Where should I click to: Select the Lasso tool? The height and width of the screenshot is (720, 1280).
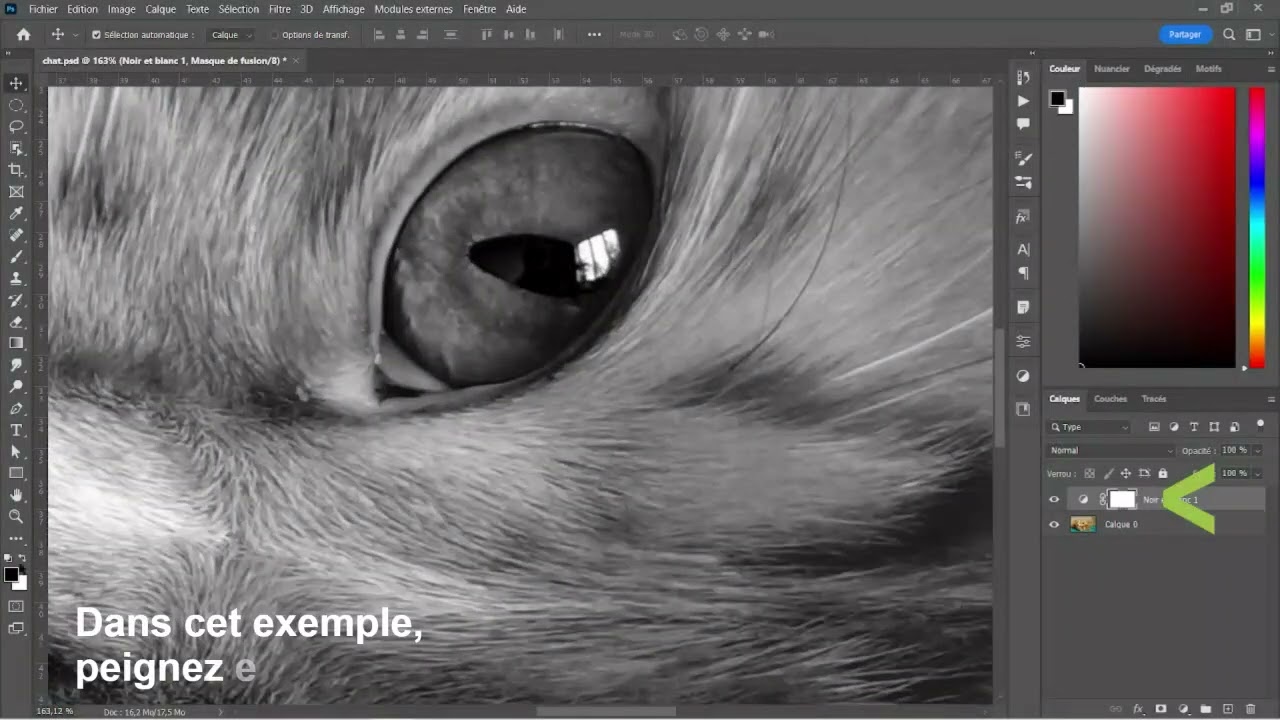click(16, 127)
